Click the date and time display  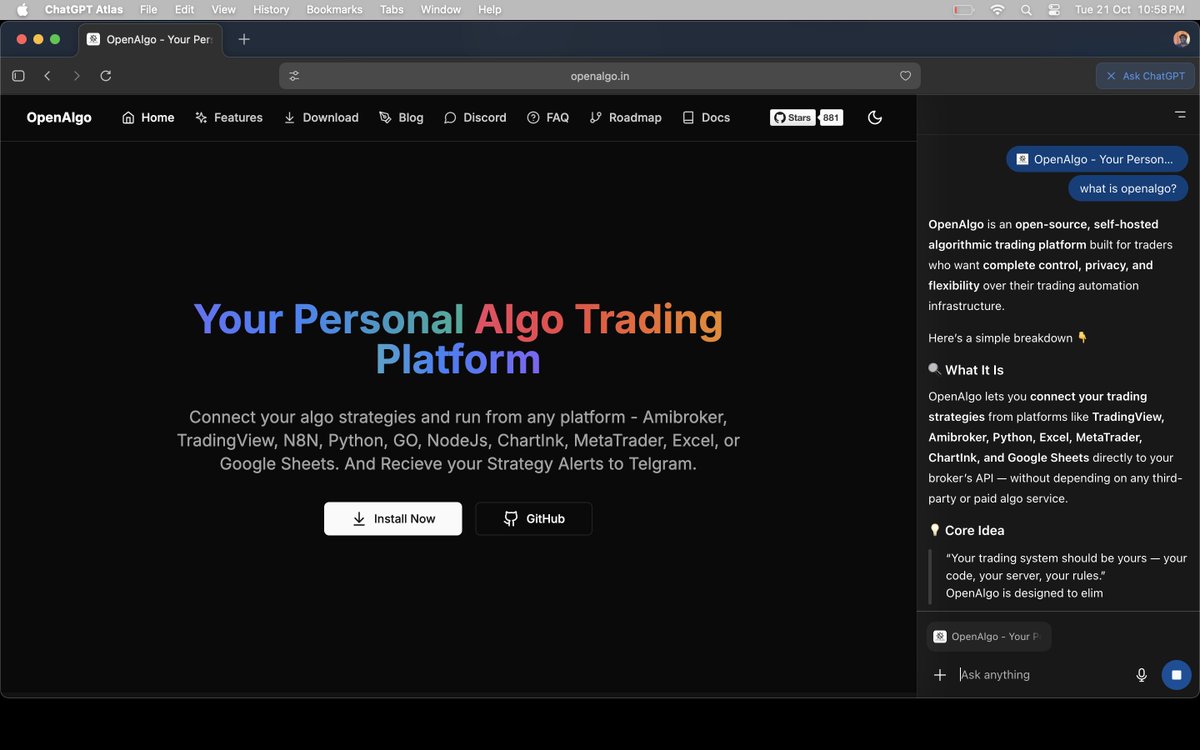coord(1129,9)
